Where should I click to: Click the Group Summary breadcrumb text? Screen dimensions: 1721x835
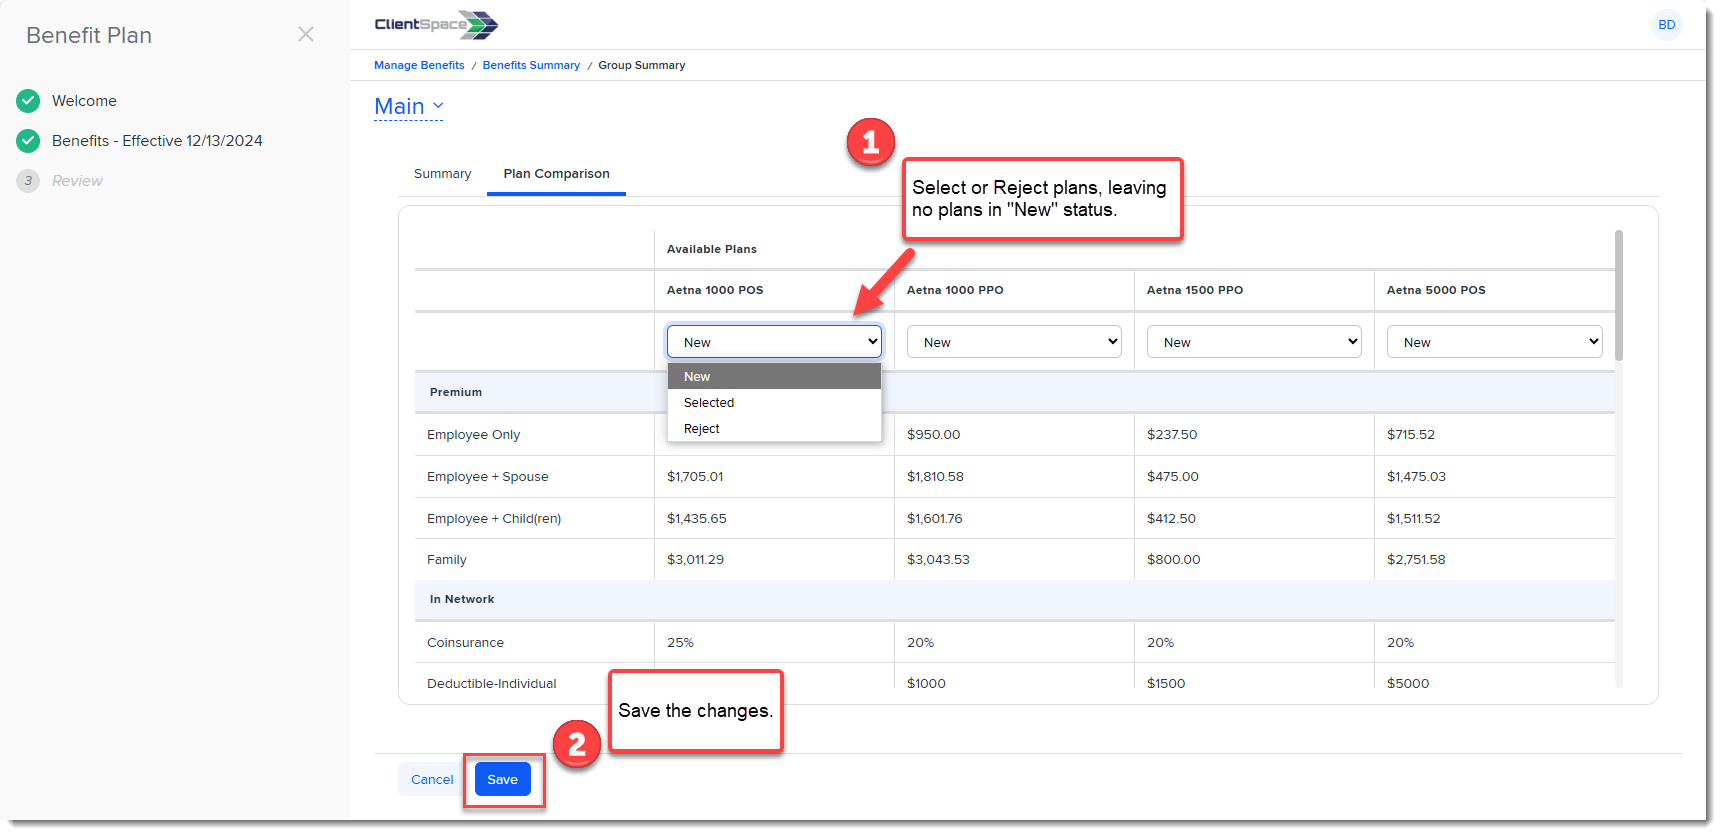642,65
